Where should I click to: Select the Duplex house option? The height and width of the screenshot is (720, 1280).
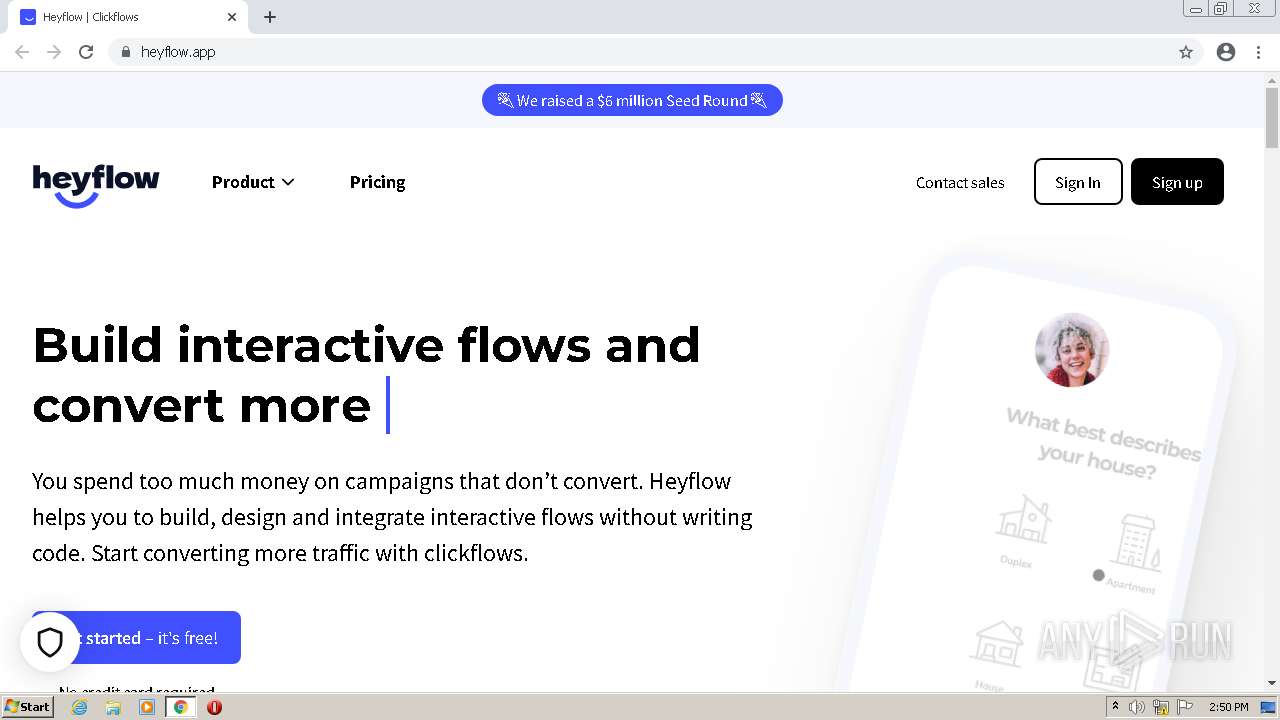[x=1022, y=531]
